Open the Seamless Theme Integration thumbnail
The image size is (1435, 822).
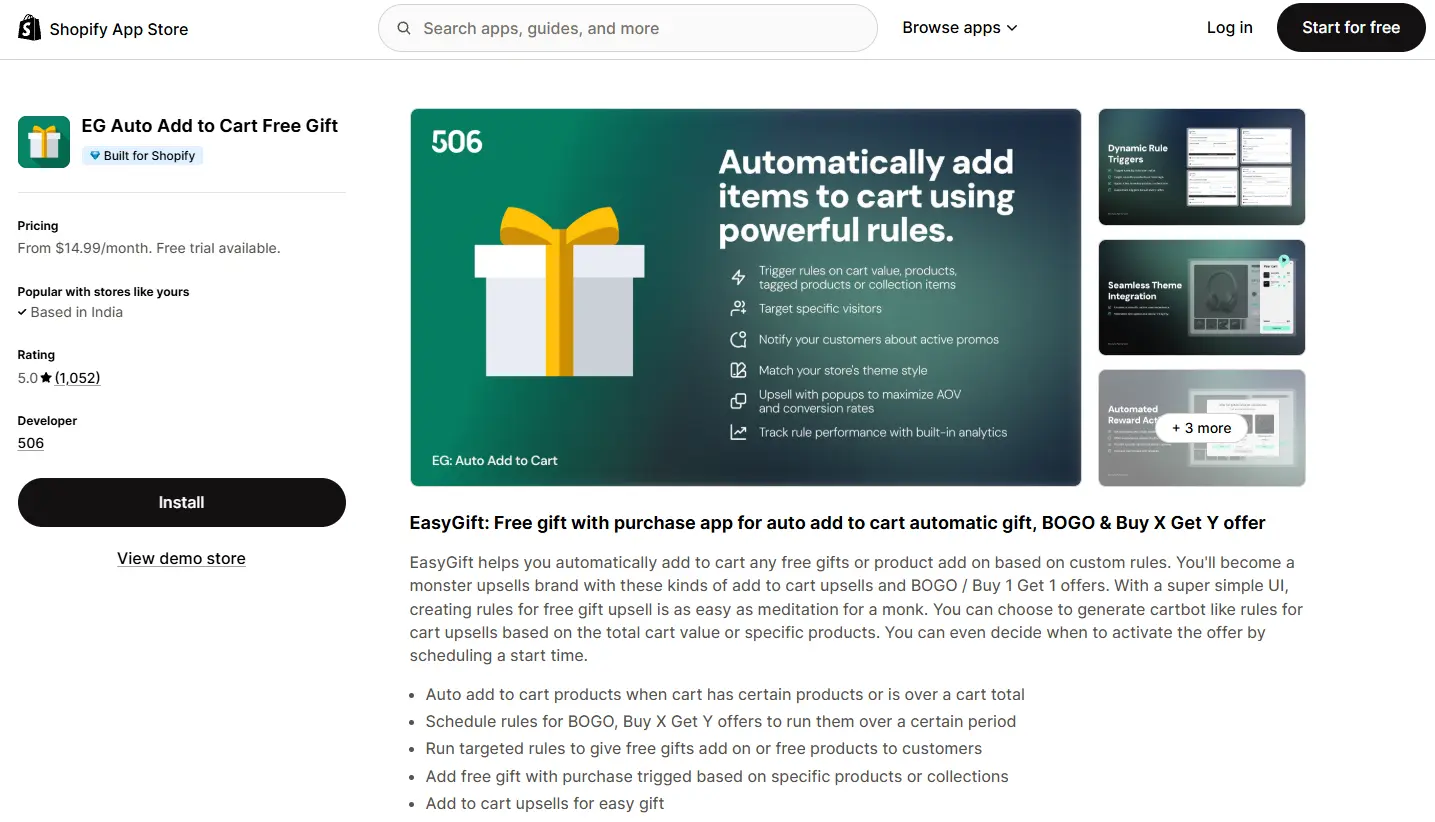point(1202,297)
